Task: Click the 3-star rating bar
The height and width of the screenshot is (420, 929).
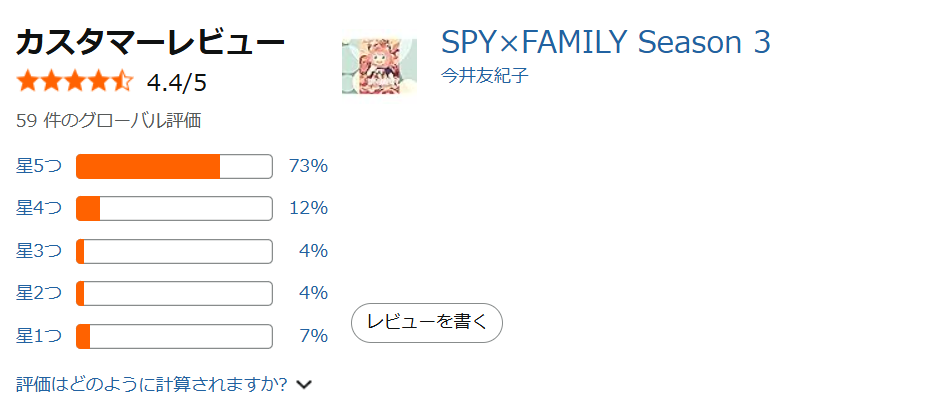Action: [174, 251]
